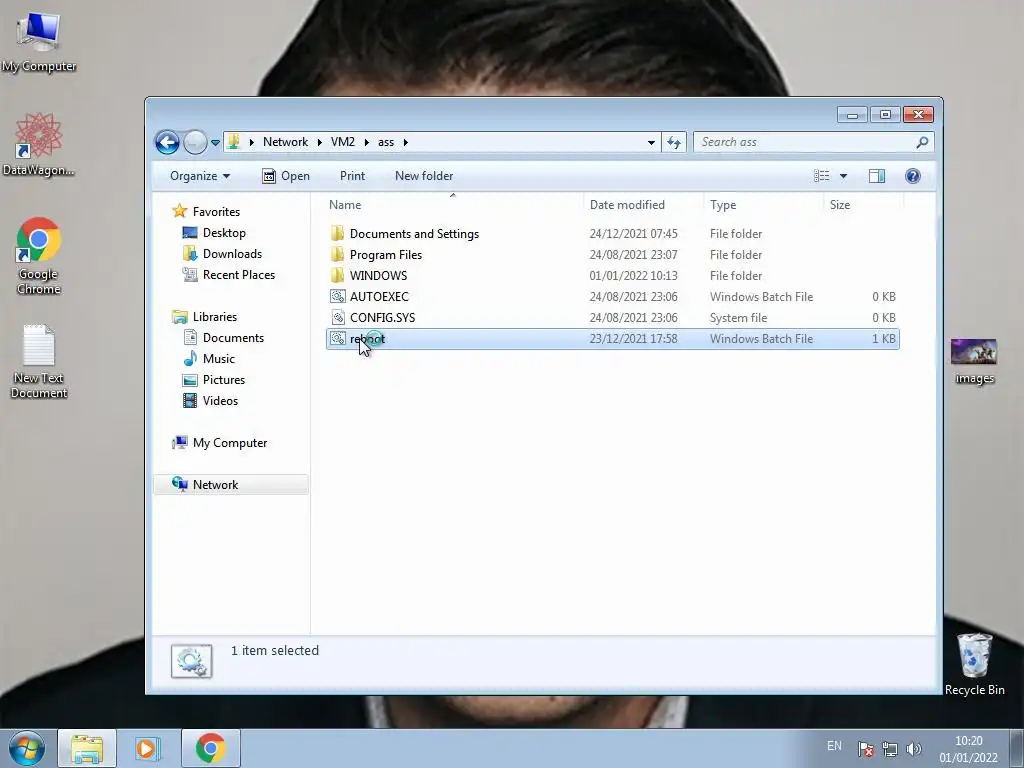The width and height of the screenshot is (1024, 768).
Task: Open the Windows Start menu
Action: (27, 748)
